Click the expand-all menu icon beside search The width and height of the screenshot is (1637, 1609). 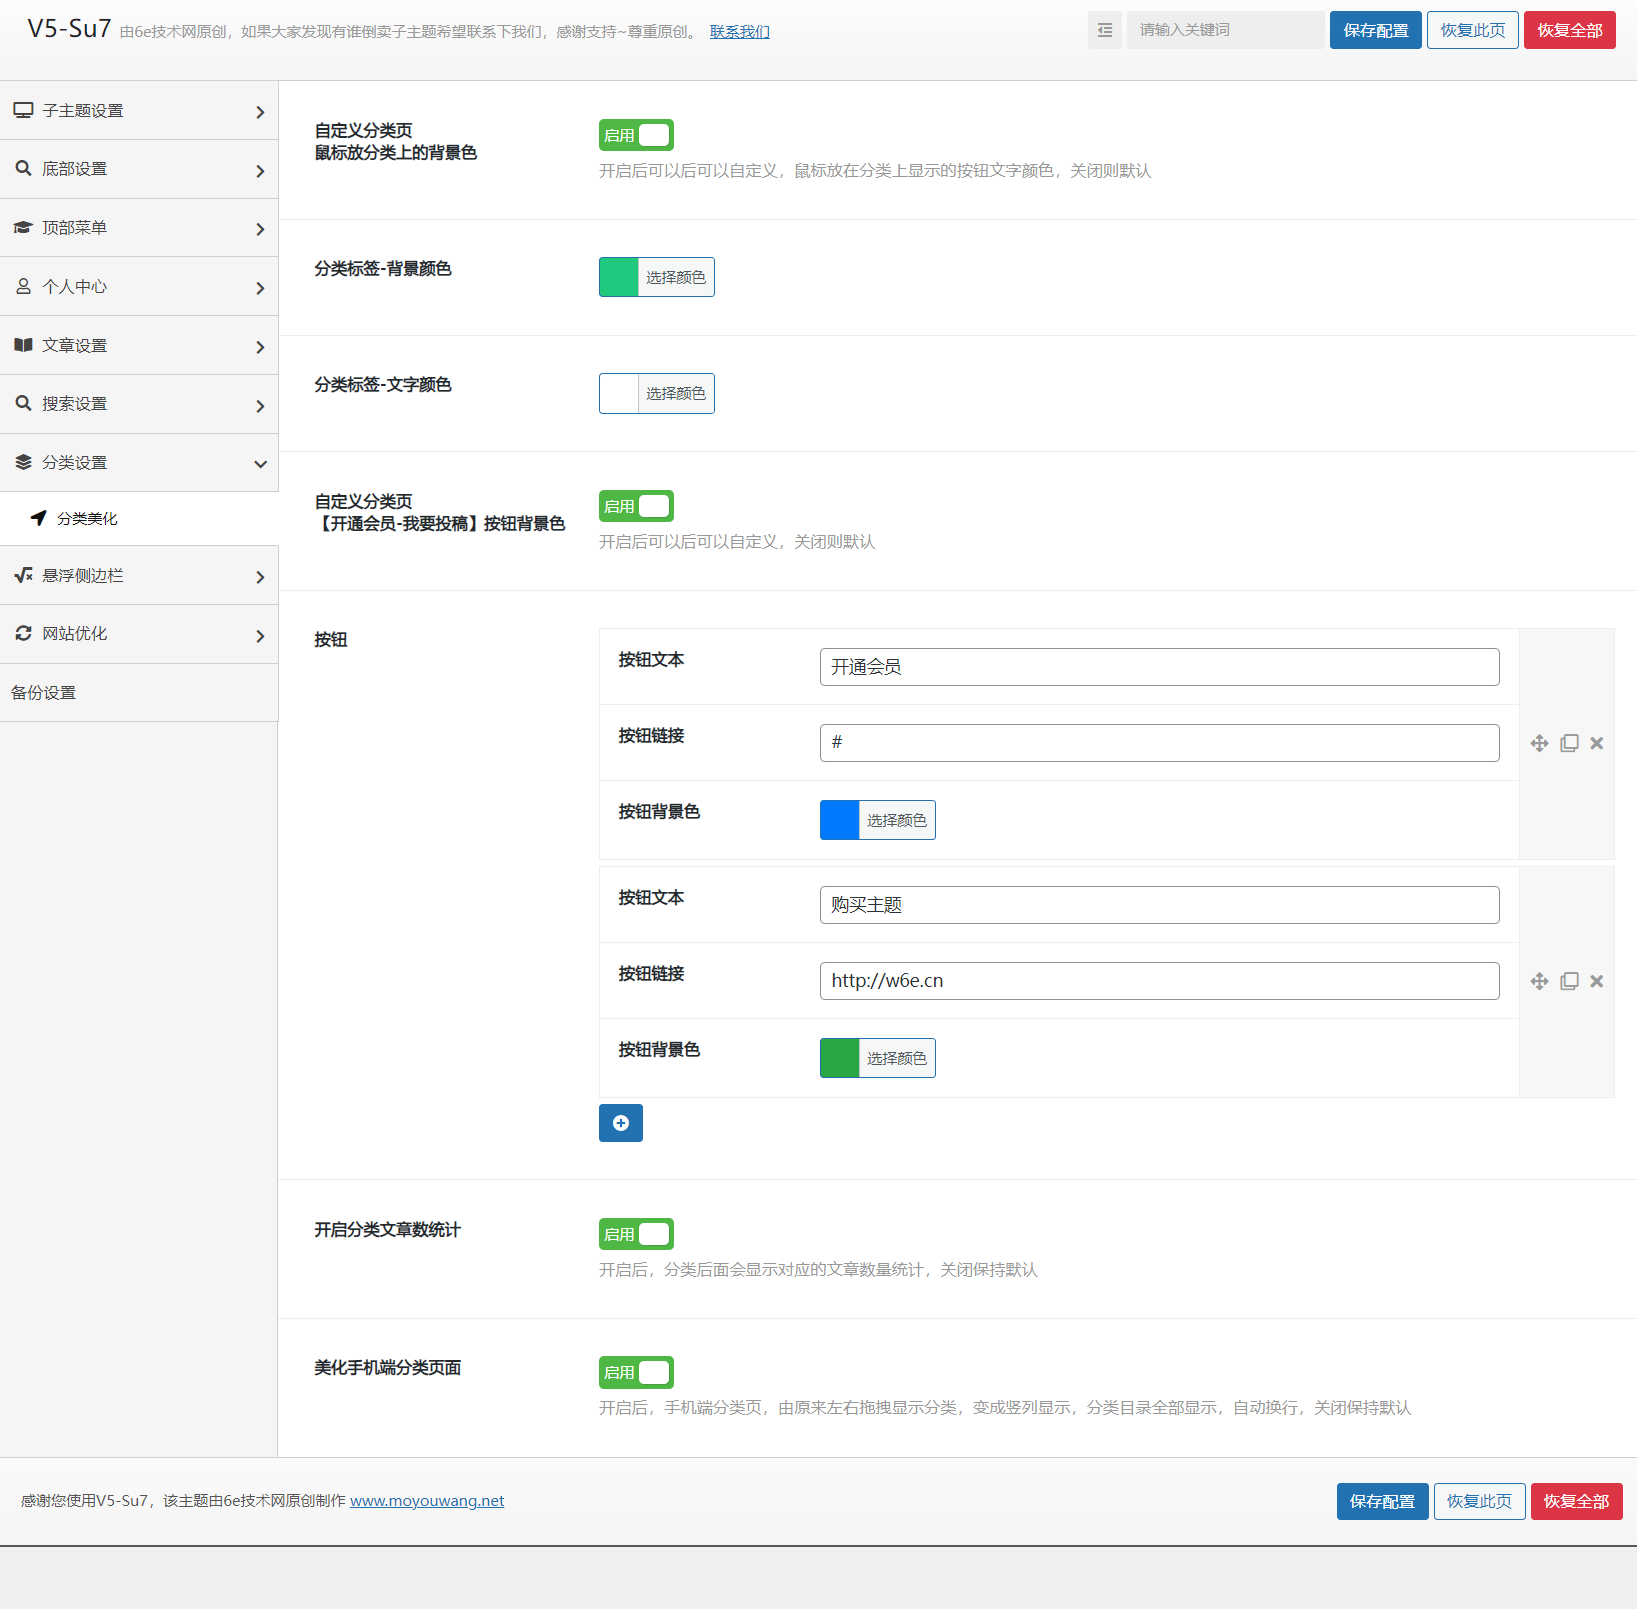[x=1104, y=30]
